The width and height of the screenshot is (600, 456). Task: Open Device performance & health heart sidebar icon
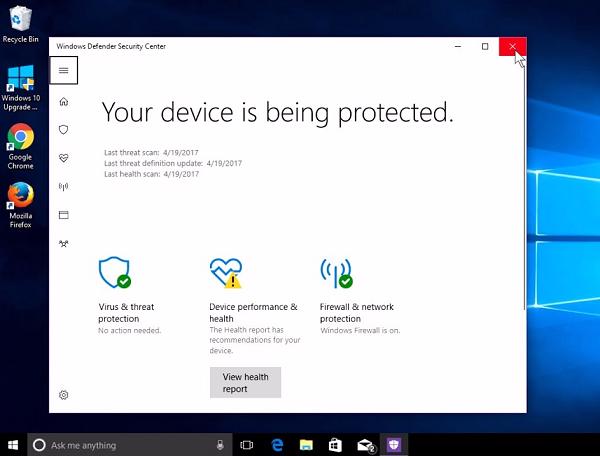64,158
